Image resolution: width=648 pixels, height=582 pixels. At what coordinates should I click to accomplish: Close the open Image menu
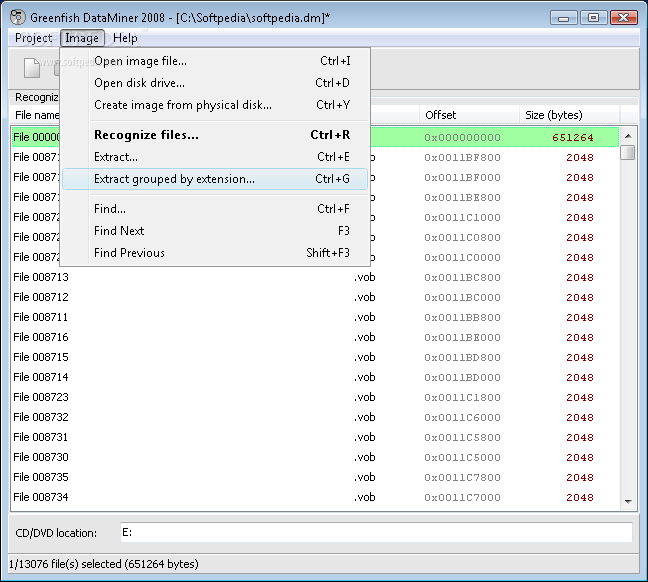82,38
